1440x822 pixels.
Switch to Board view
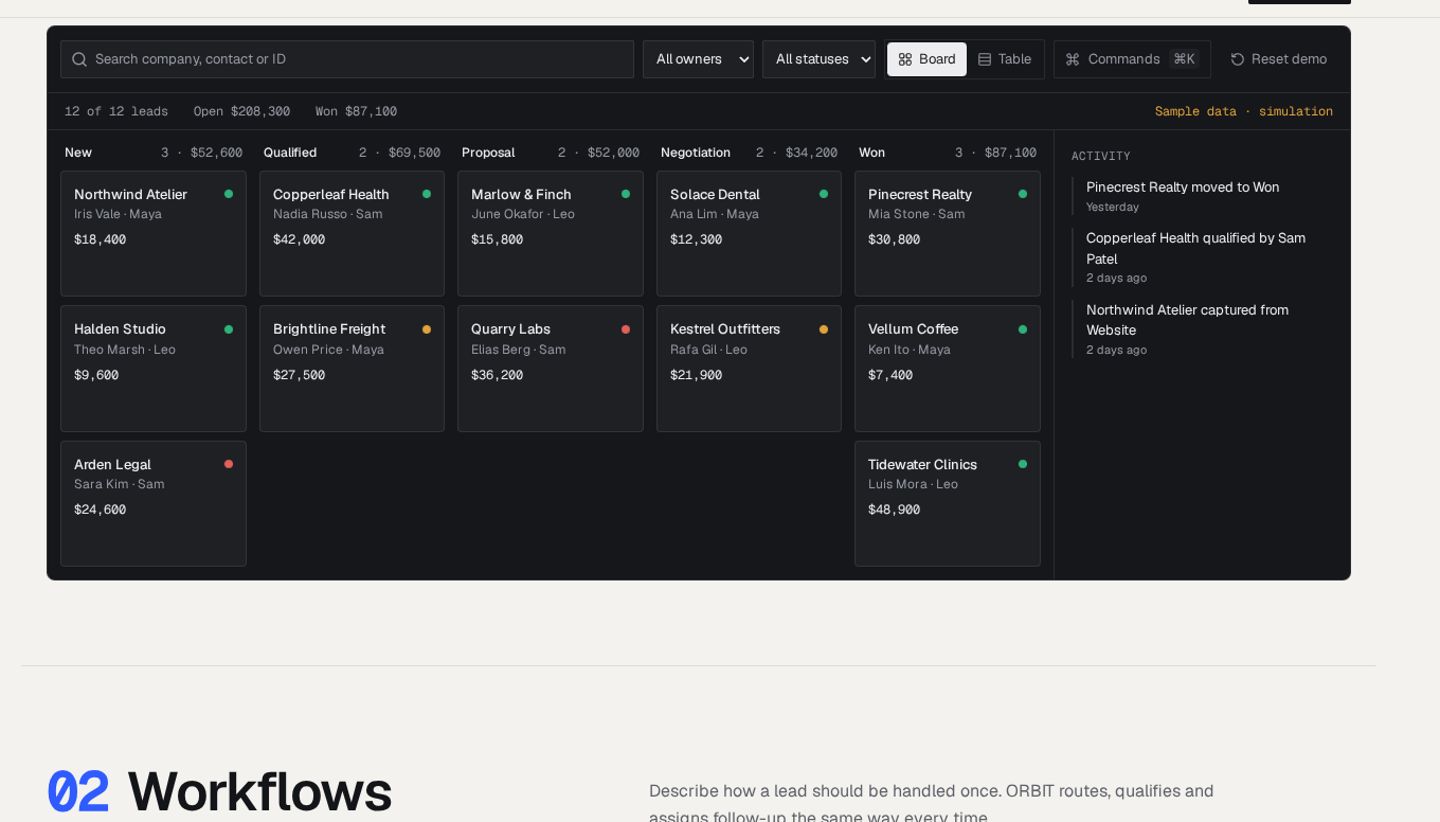[927, 59]
